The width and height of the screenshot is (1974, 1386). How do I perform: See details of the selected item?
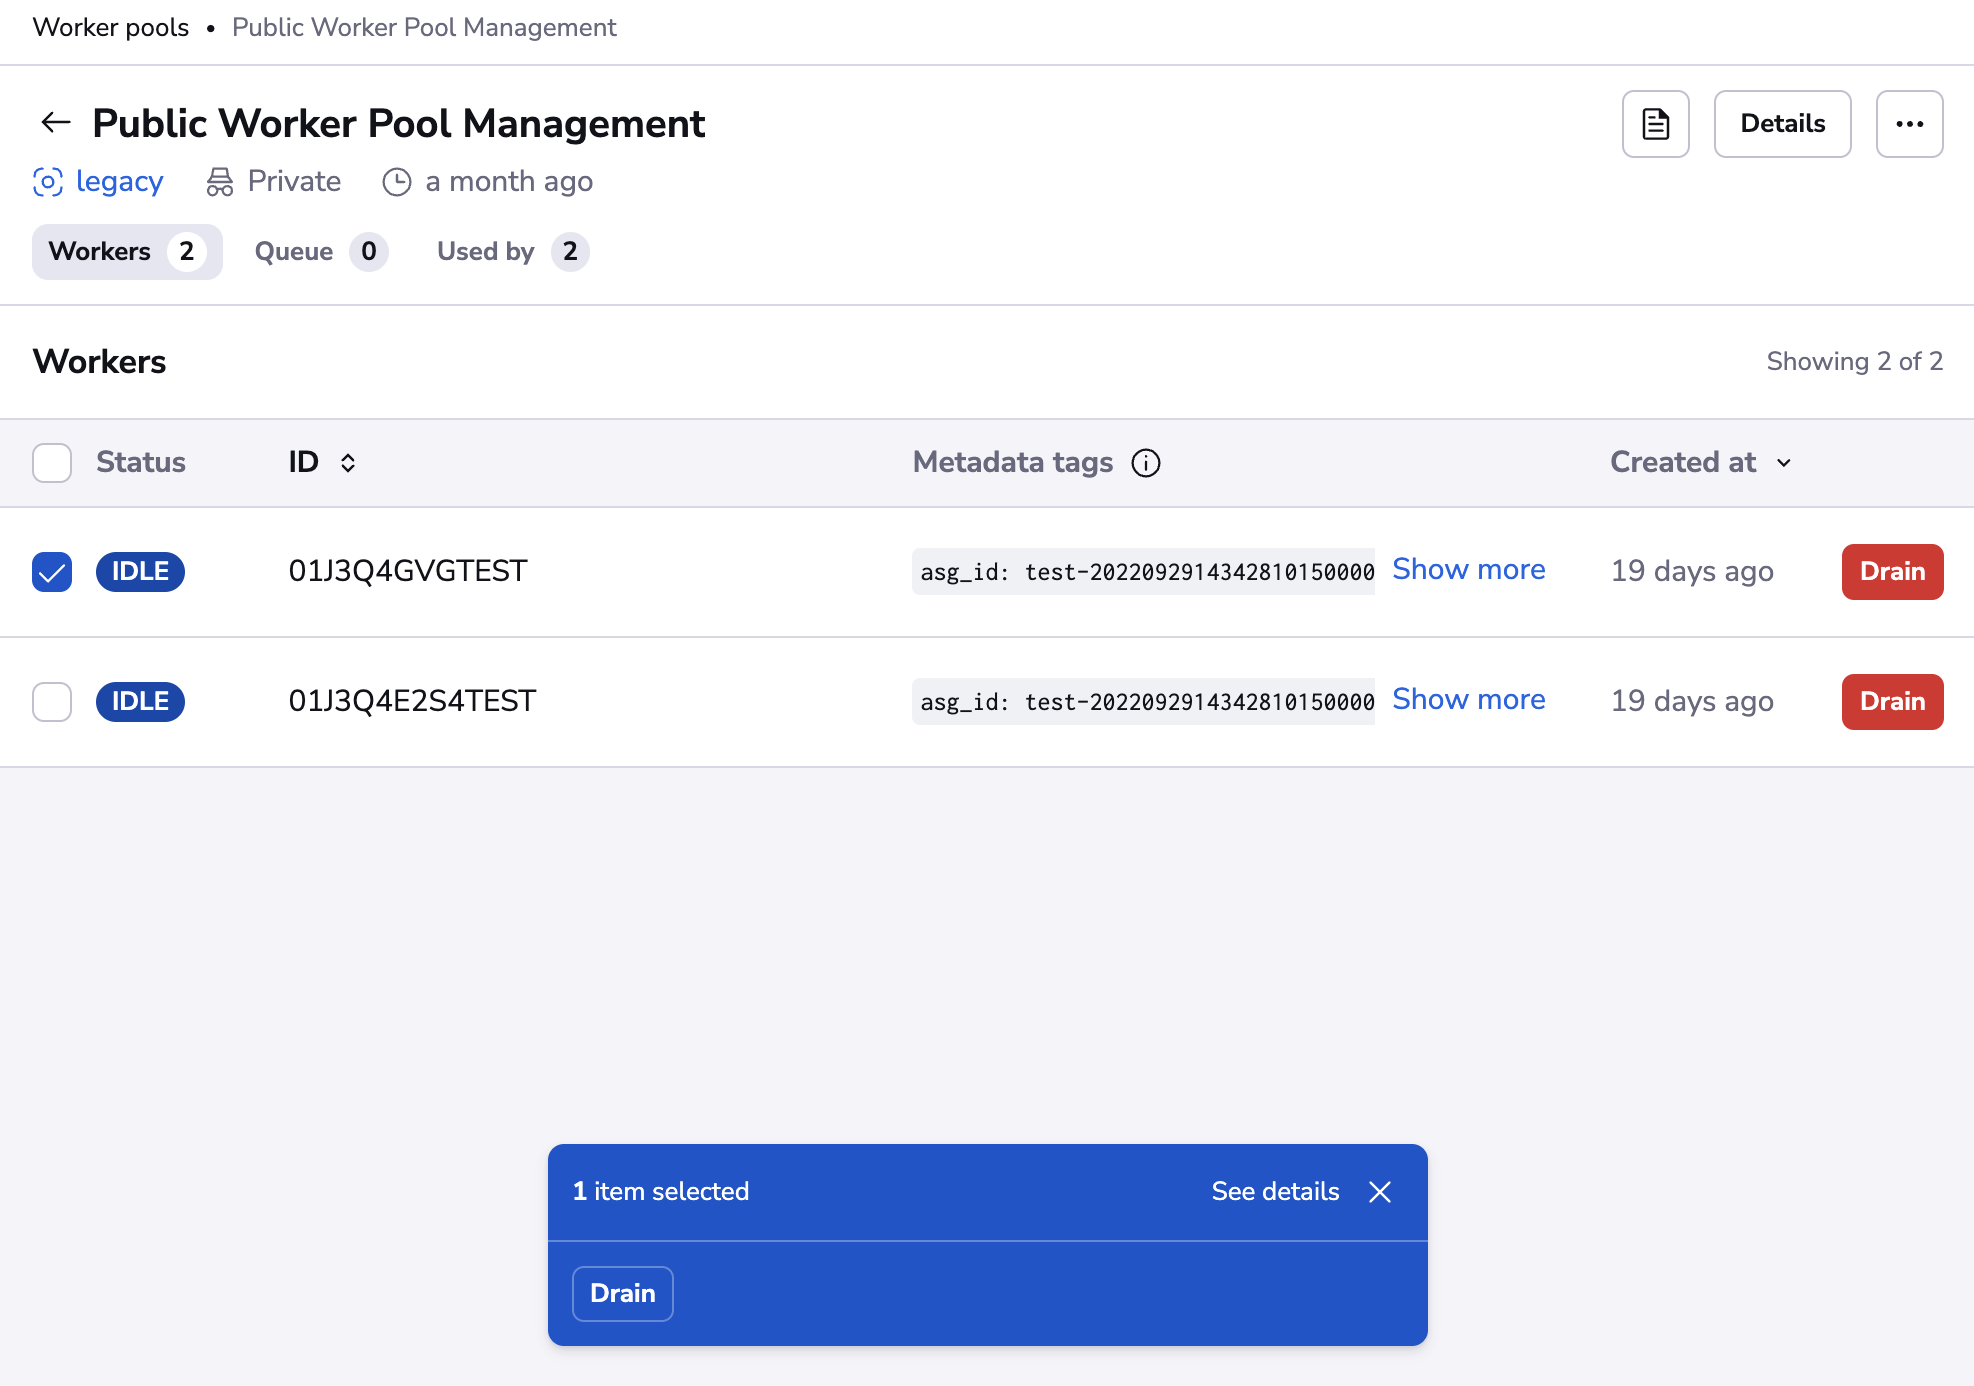[1275, 1191]
